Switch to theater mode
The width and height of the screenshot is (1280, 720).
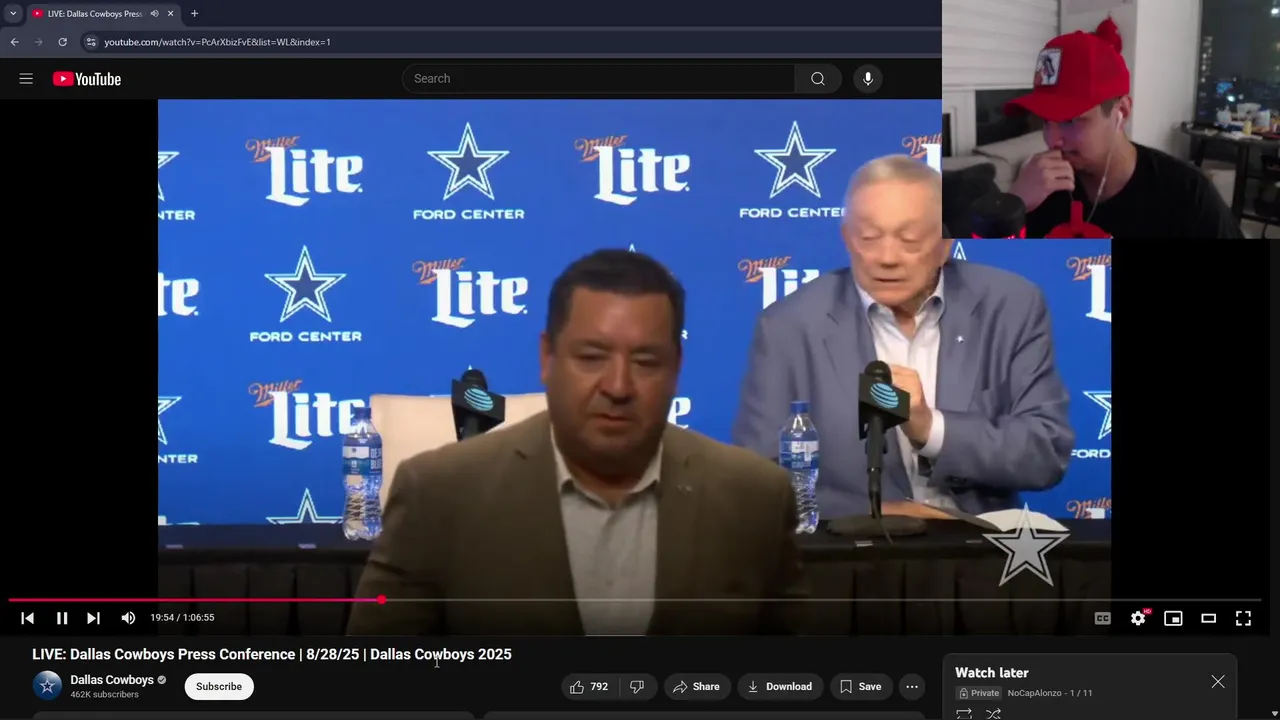pos(1208,618)
